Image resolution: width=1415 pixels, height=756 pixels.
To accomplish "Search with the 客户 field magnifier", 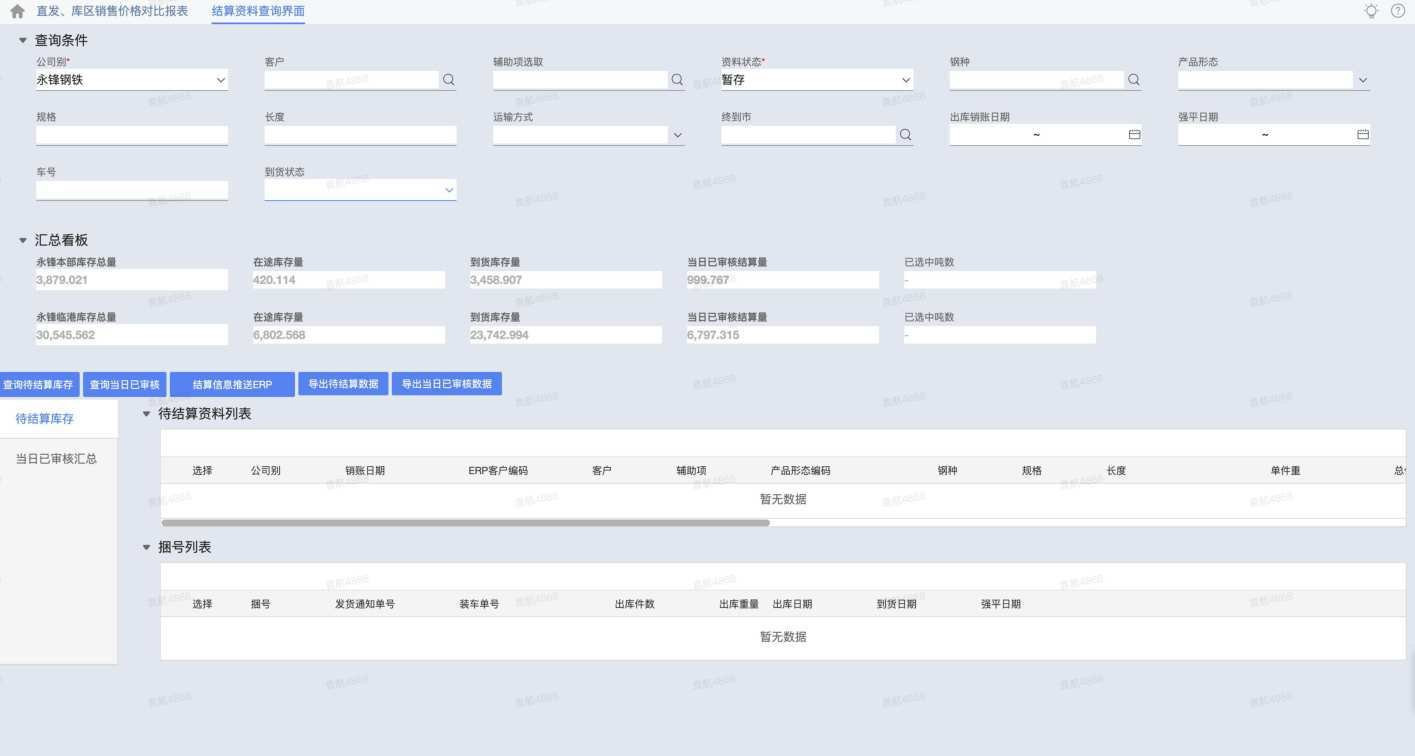I will (x=448, y=80).
